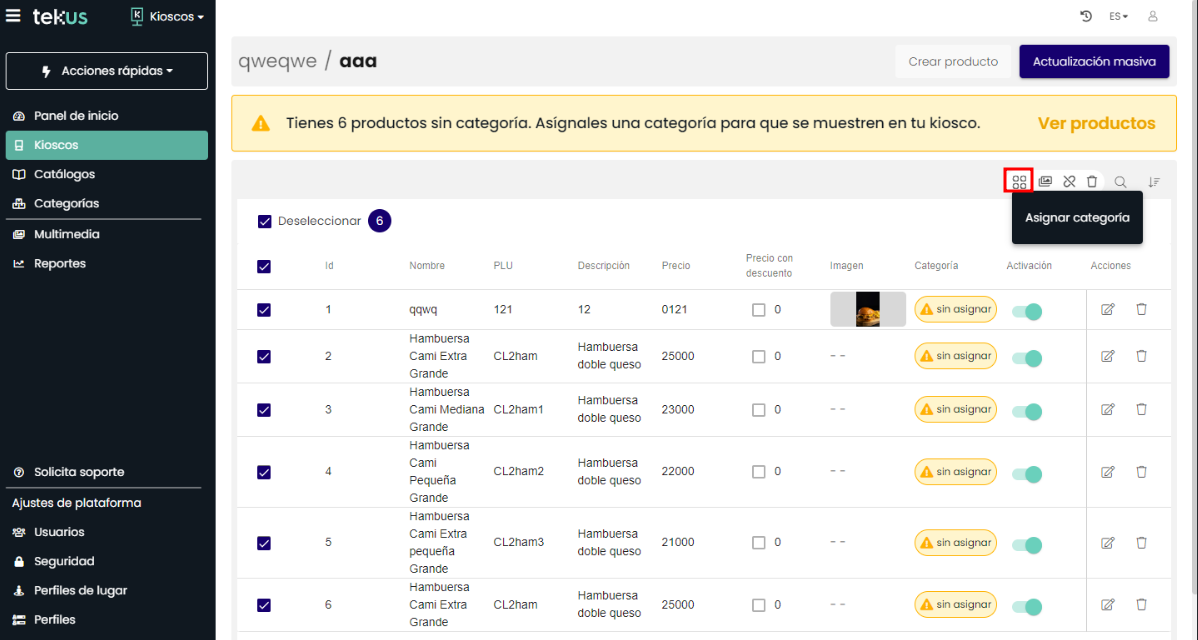The width and height of the screenshot is (1198, 640).
Task: Uncheck the Deseleccionar checkbox
Action: 265,222
